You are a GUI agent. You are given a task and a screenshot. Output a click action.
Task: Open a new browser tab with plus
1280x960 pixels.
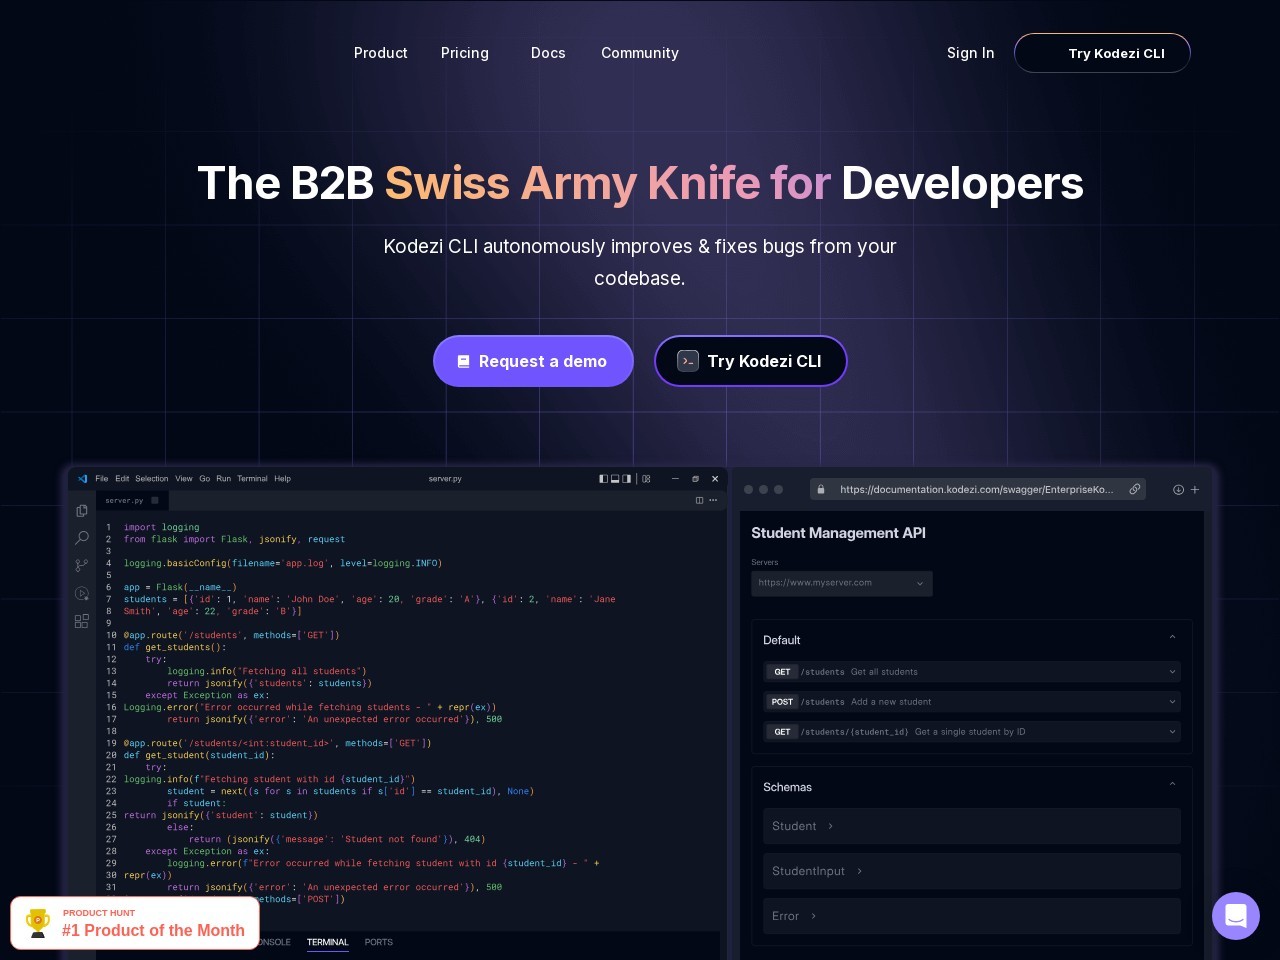[x=1194, y=490]
